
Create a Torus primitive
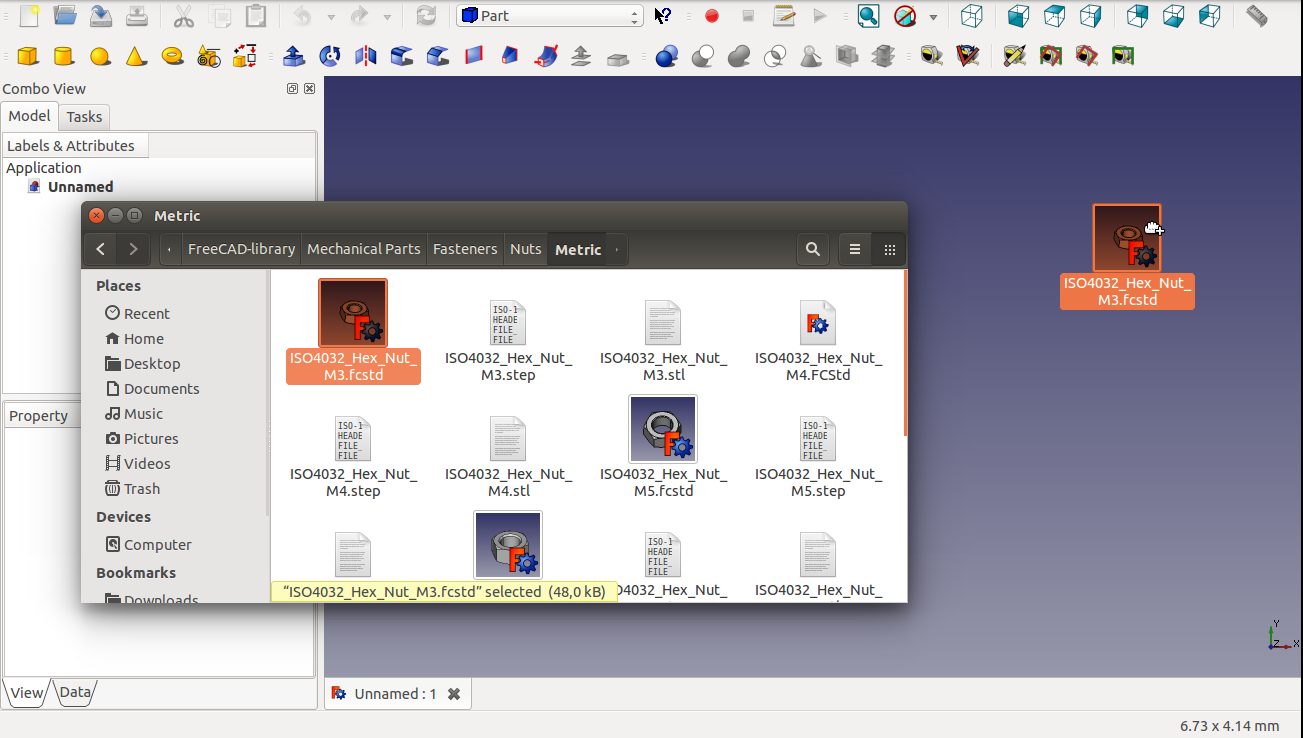tap(172, 56)
